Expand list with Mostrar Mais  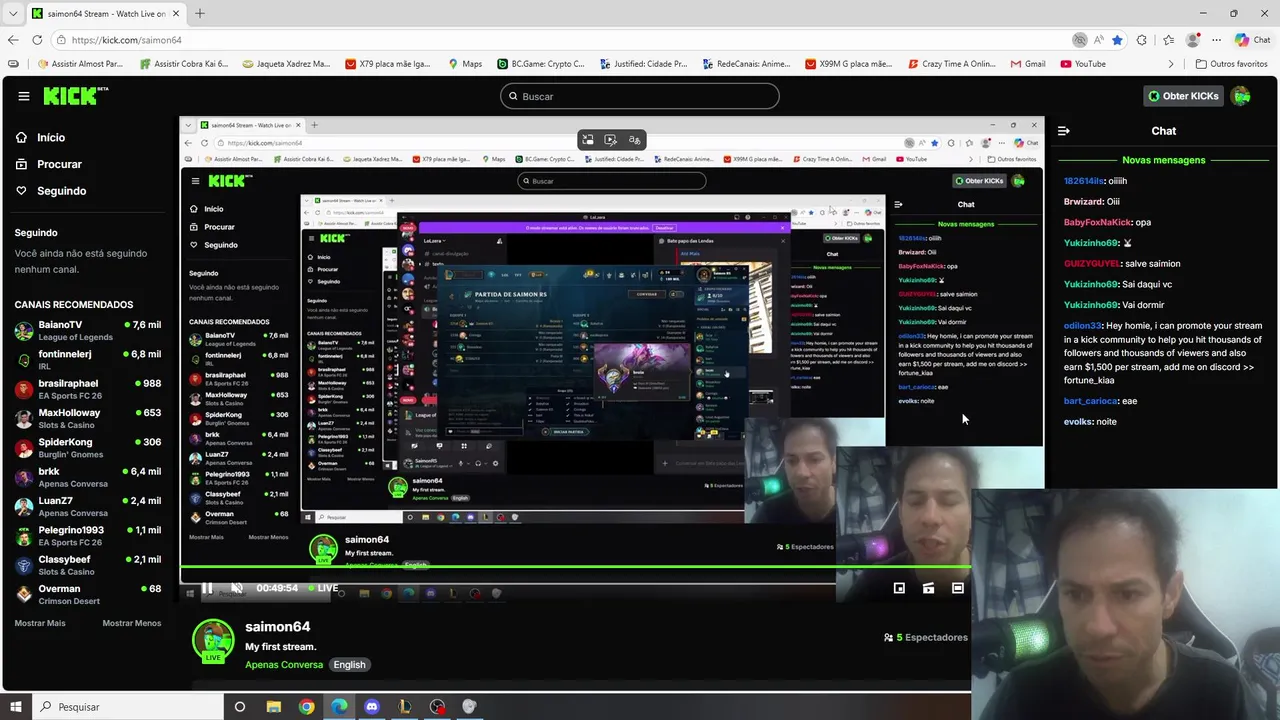tap(40, 623)
